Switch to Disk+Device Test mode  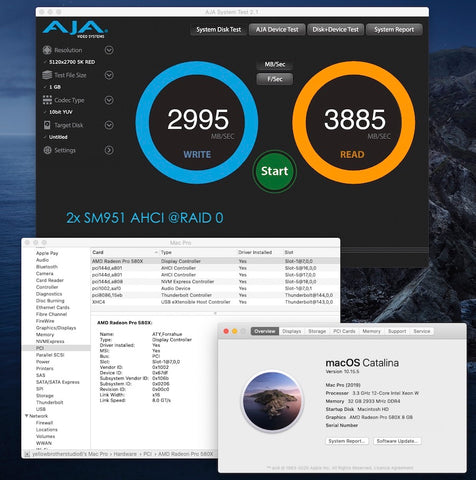click(336, 30)
